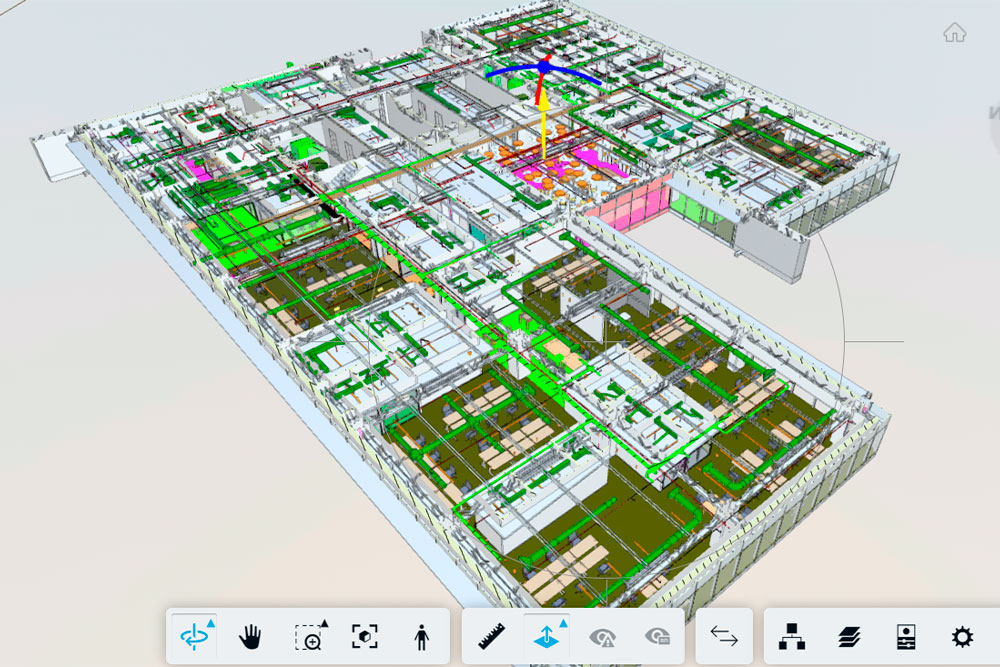The height and width of the screenshot is (667, 1000).
Task: Open the Layers panel
Action: (849, 636)
